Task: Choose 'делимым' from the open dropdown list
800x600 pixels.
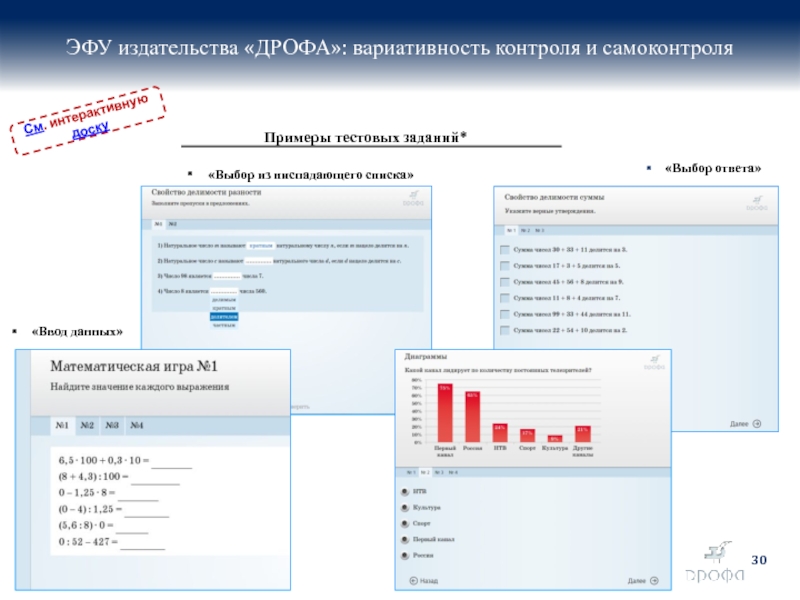Action: click(x=224, y=300)
